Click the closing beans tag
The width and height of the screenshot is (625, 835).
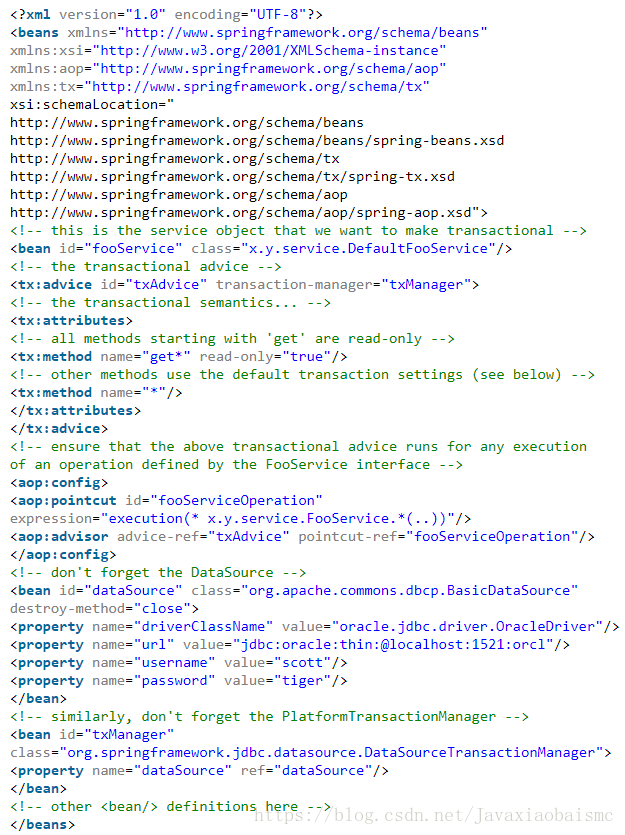tap(43, 825)
